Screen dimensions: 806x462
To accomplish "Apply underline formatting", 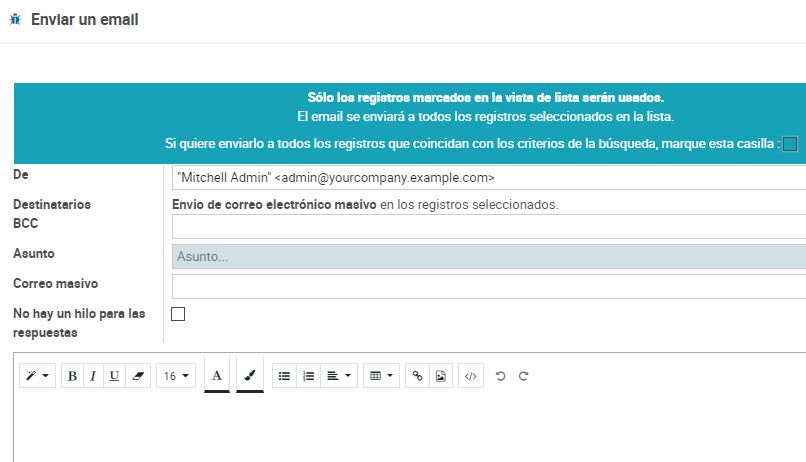I will coord(114,376).
